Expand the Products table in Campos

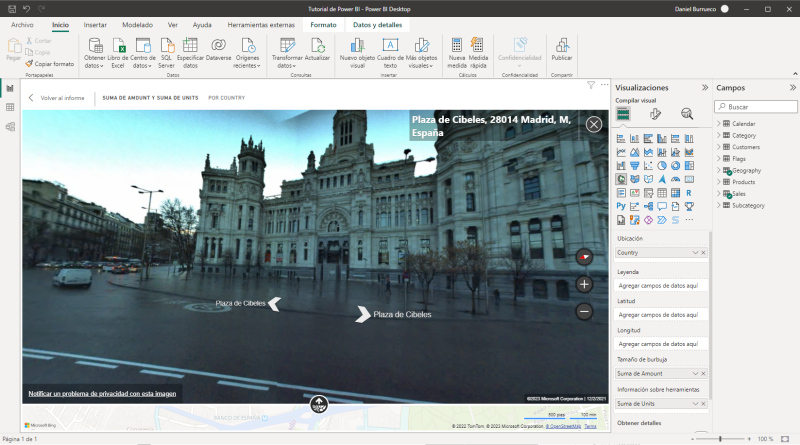[x=718, y=182]
